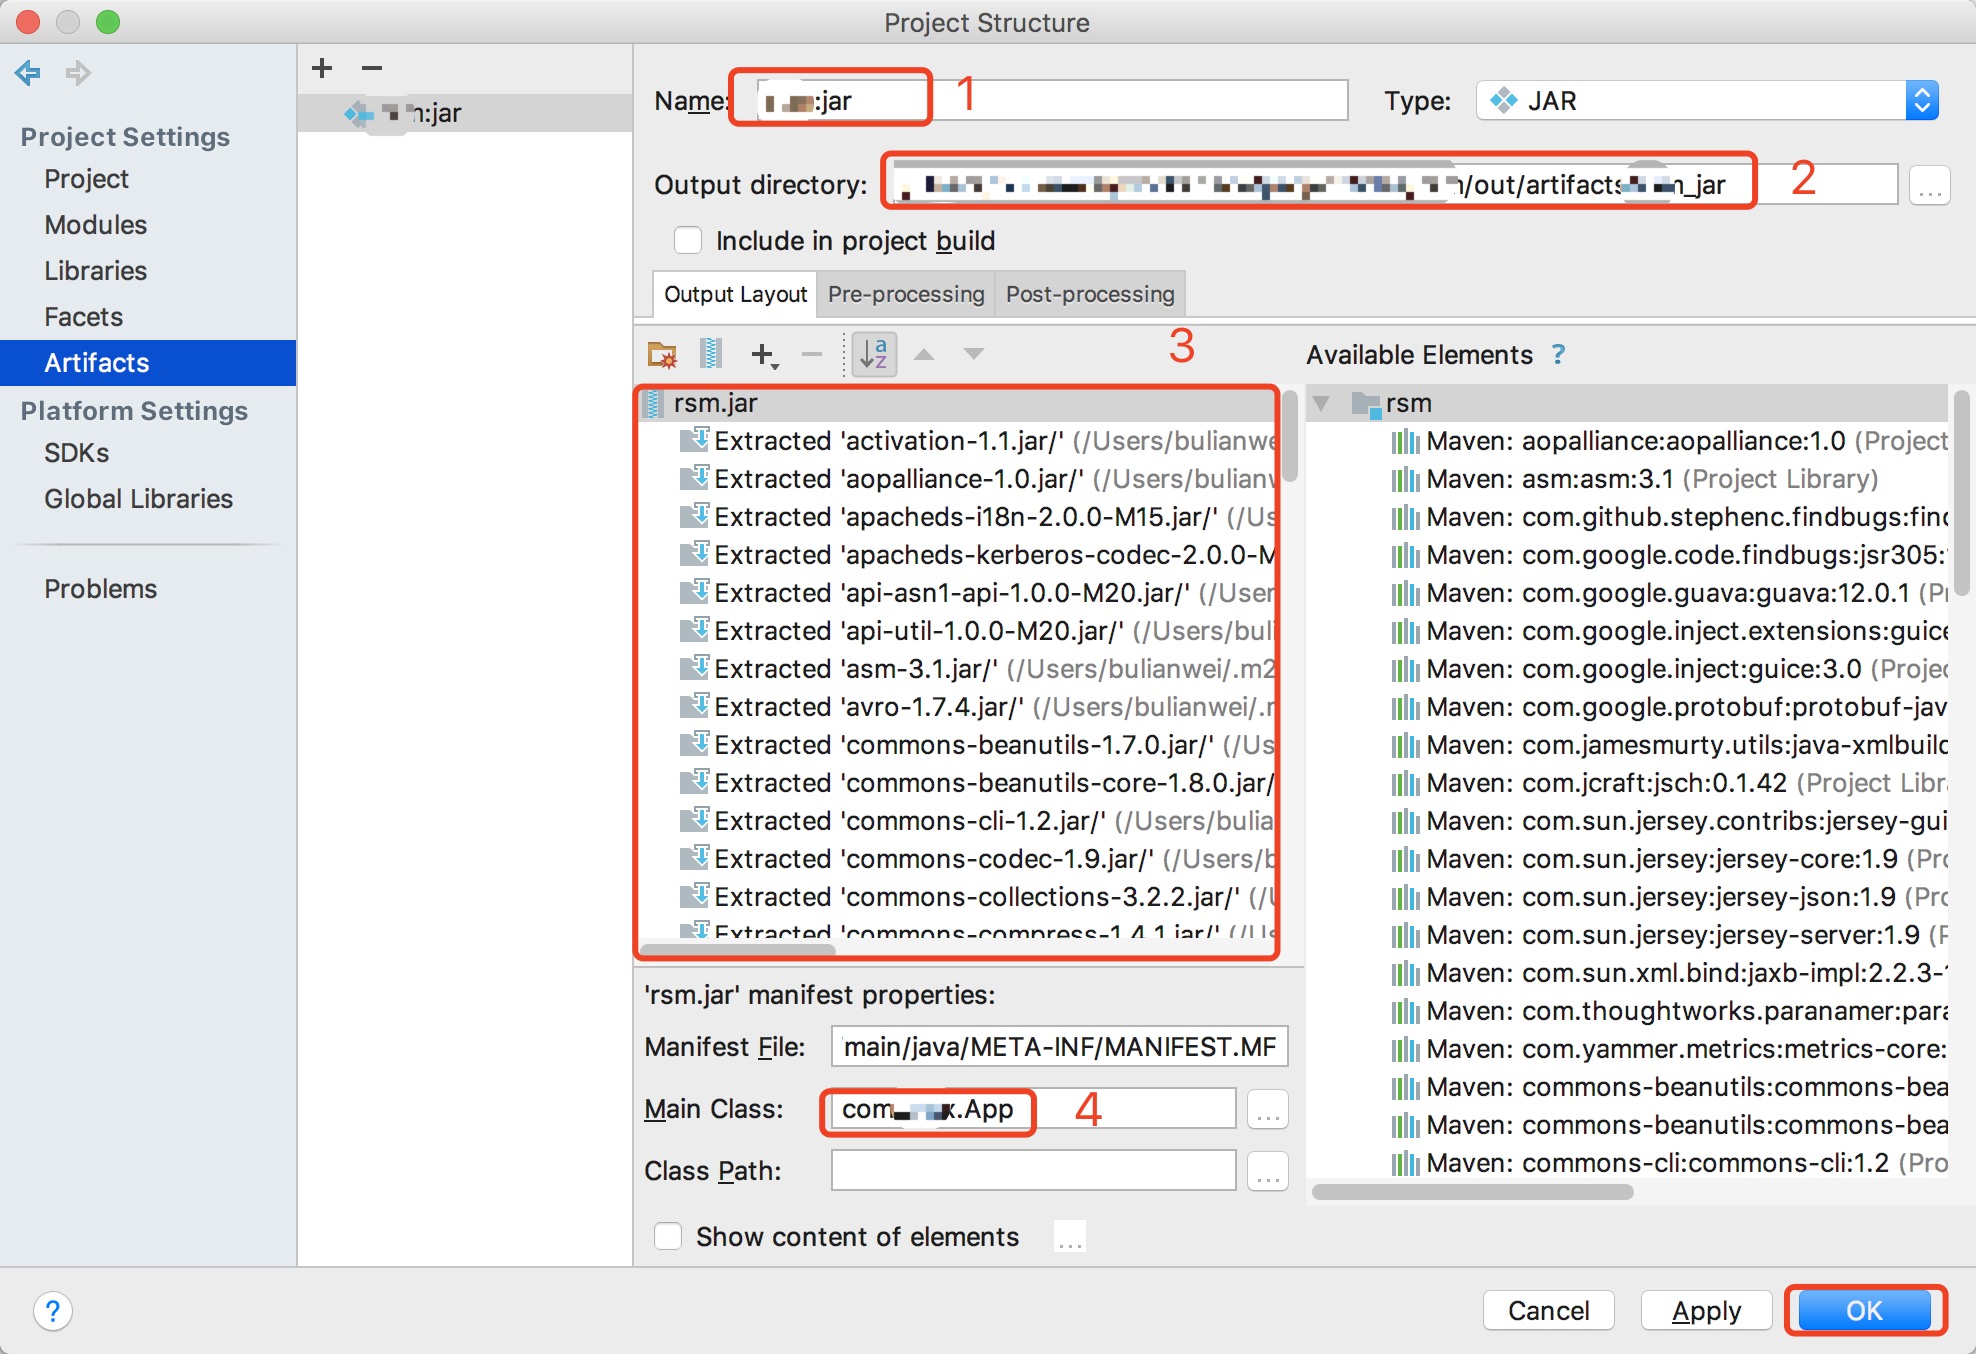This screenshot has height=1354, width=1976.
Task: Click the add artifact icon
Action: coord(321,69)
